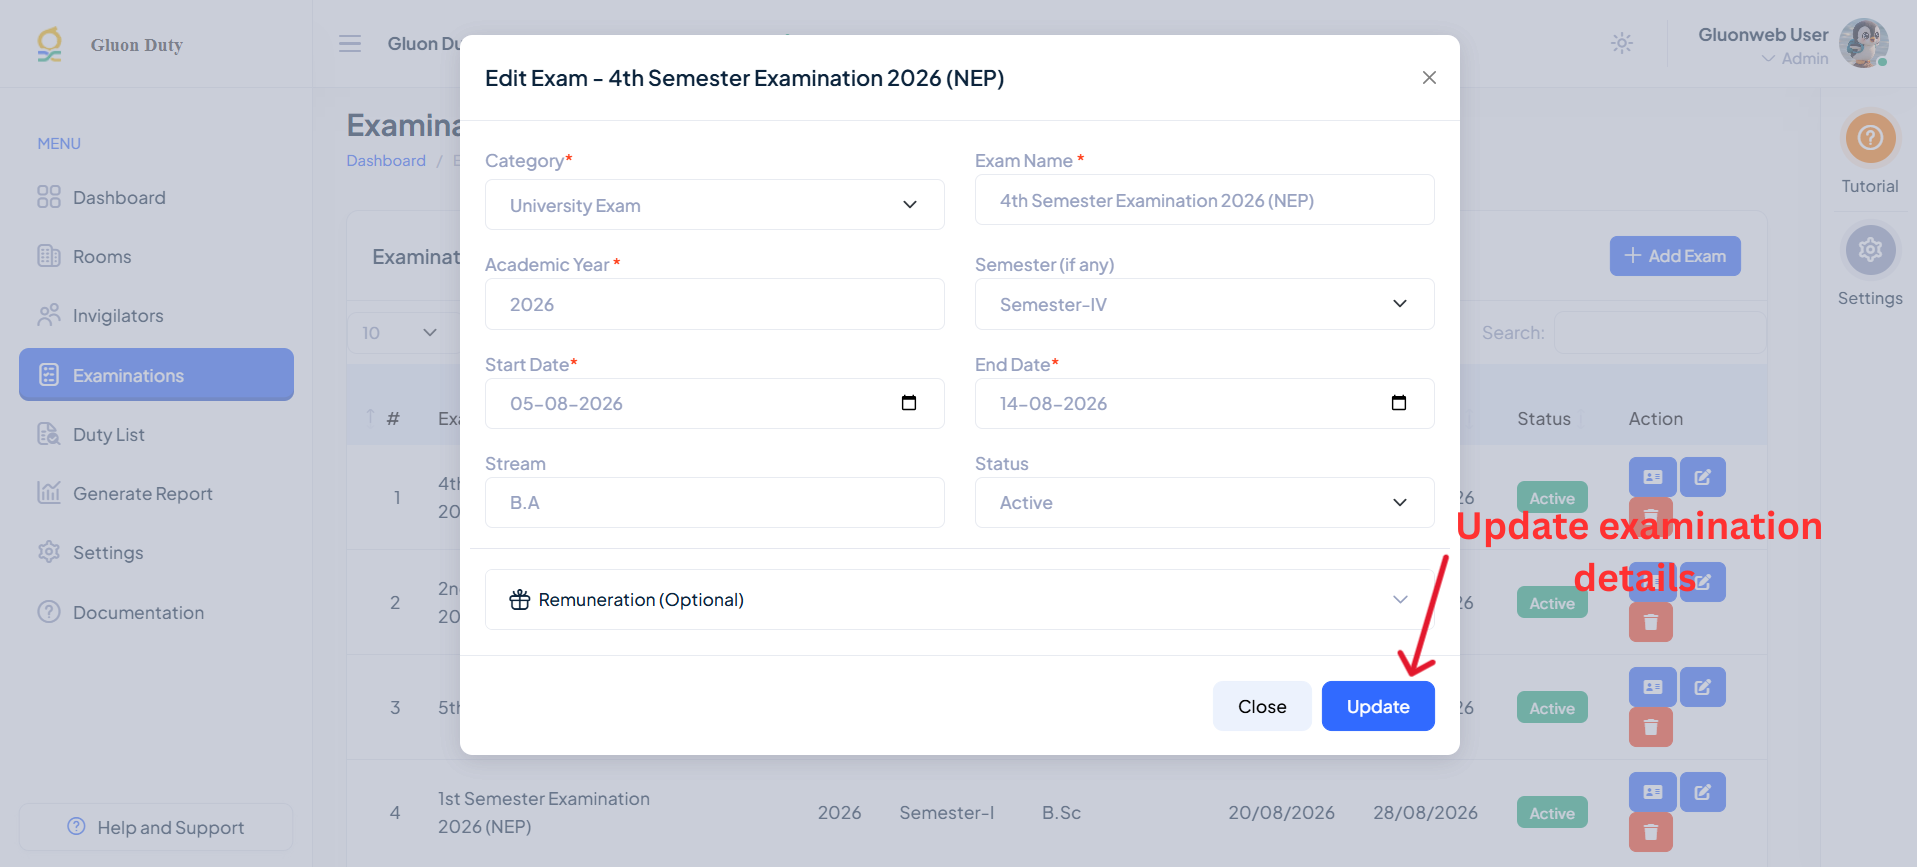Click the red delete icon in row 3

tap(1651, 727)
